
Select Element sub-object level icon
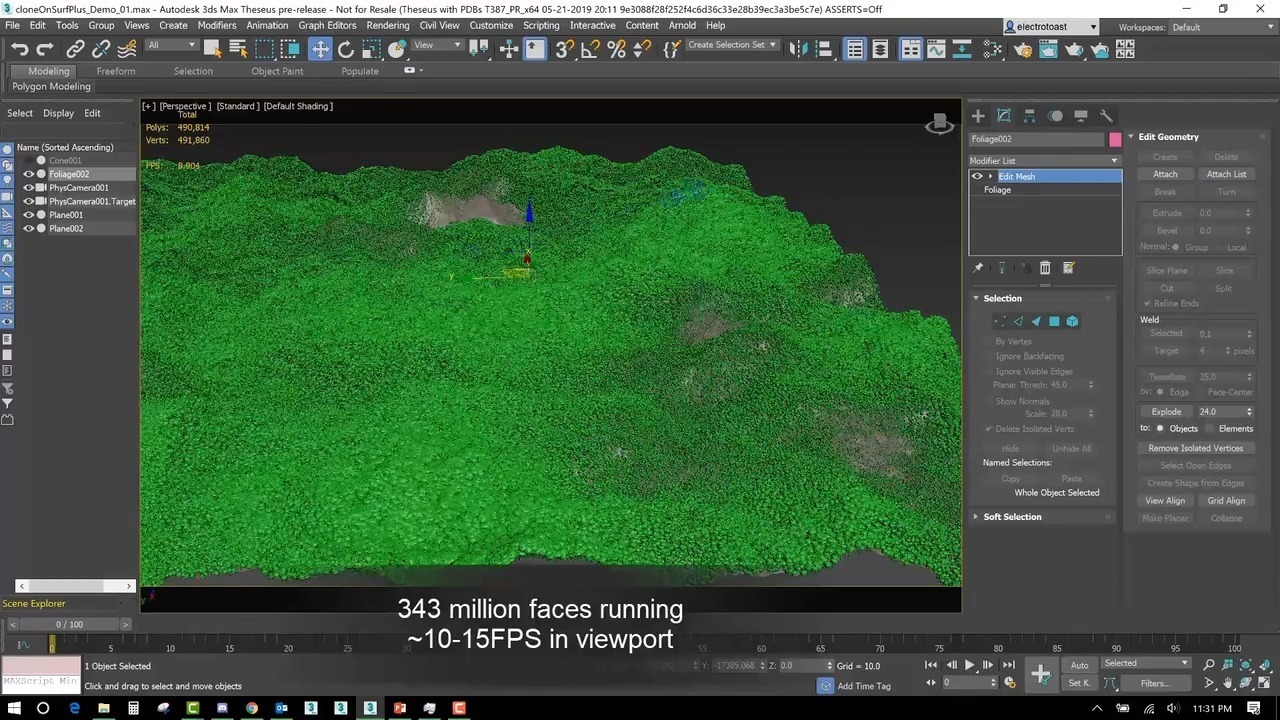click(x=1072, y=321)
